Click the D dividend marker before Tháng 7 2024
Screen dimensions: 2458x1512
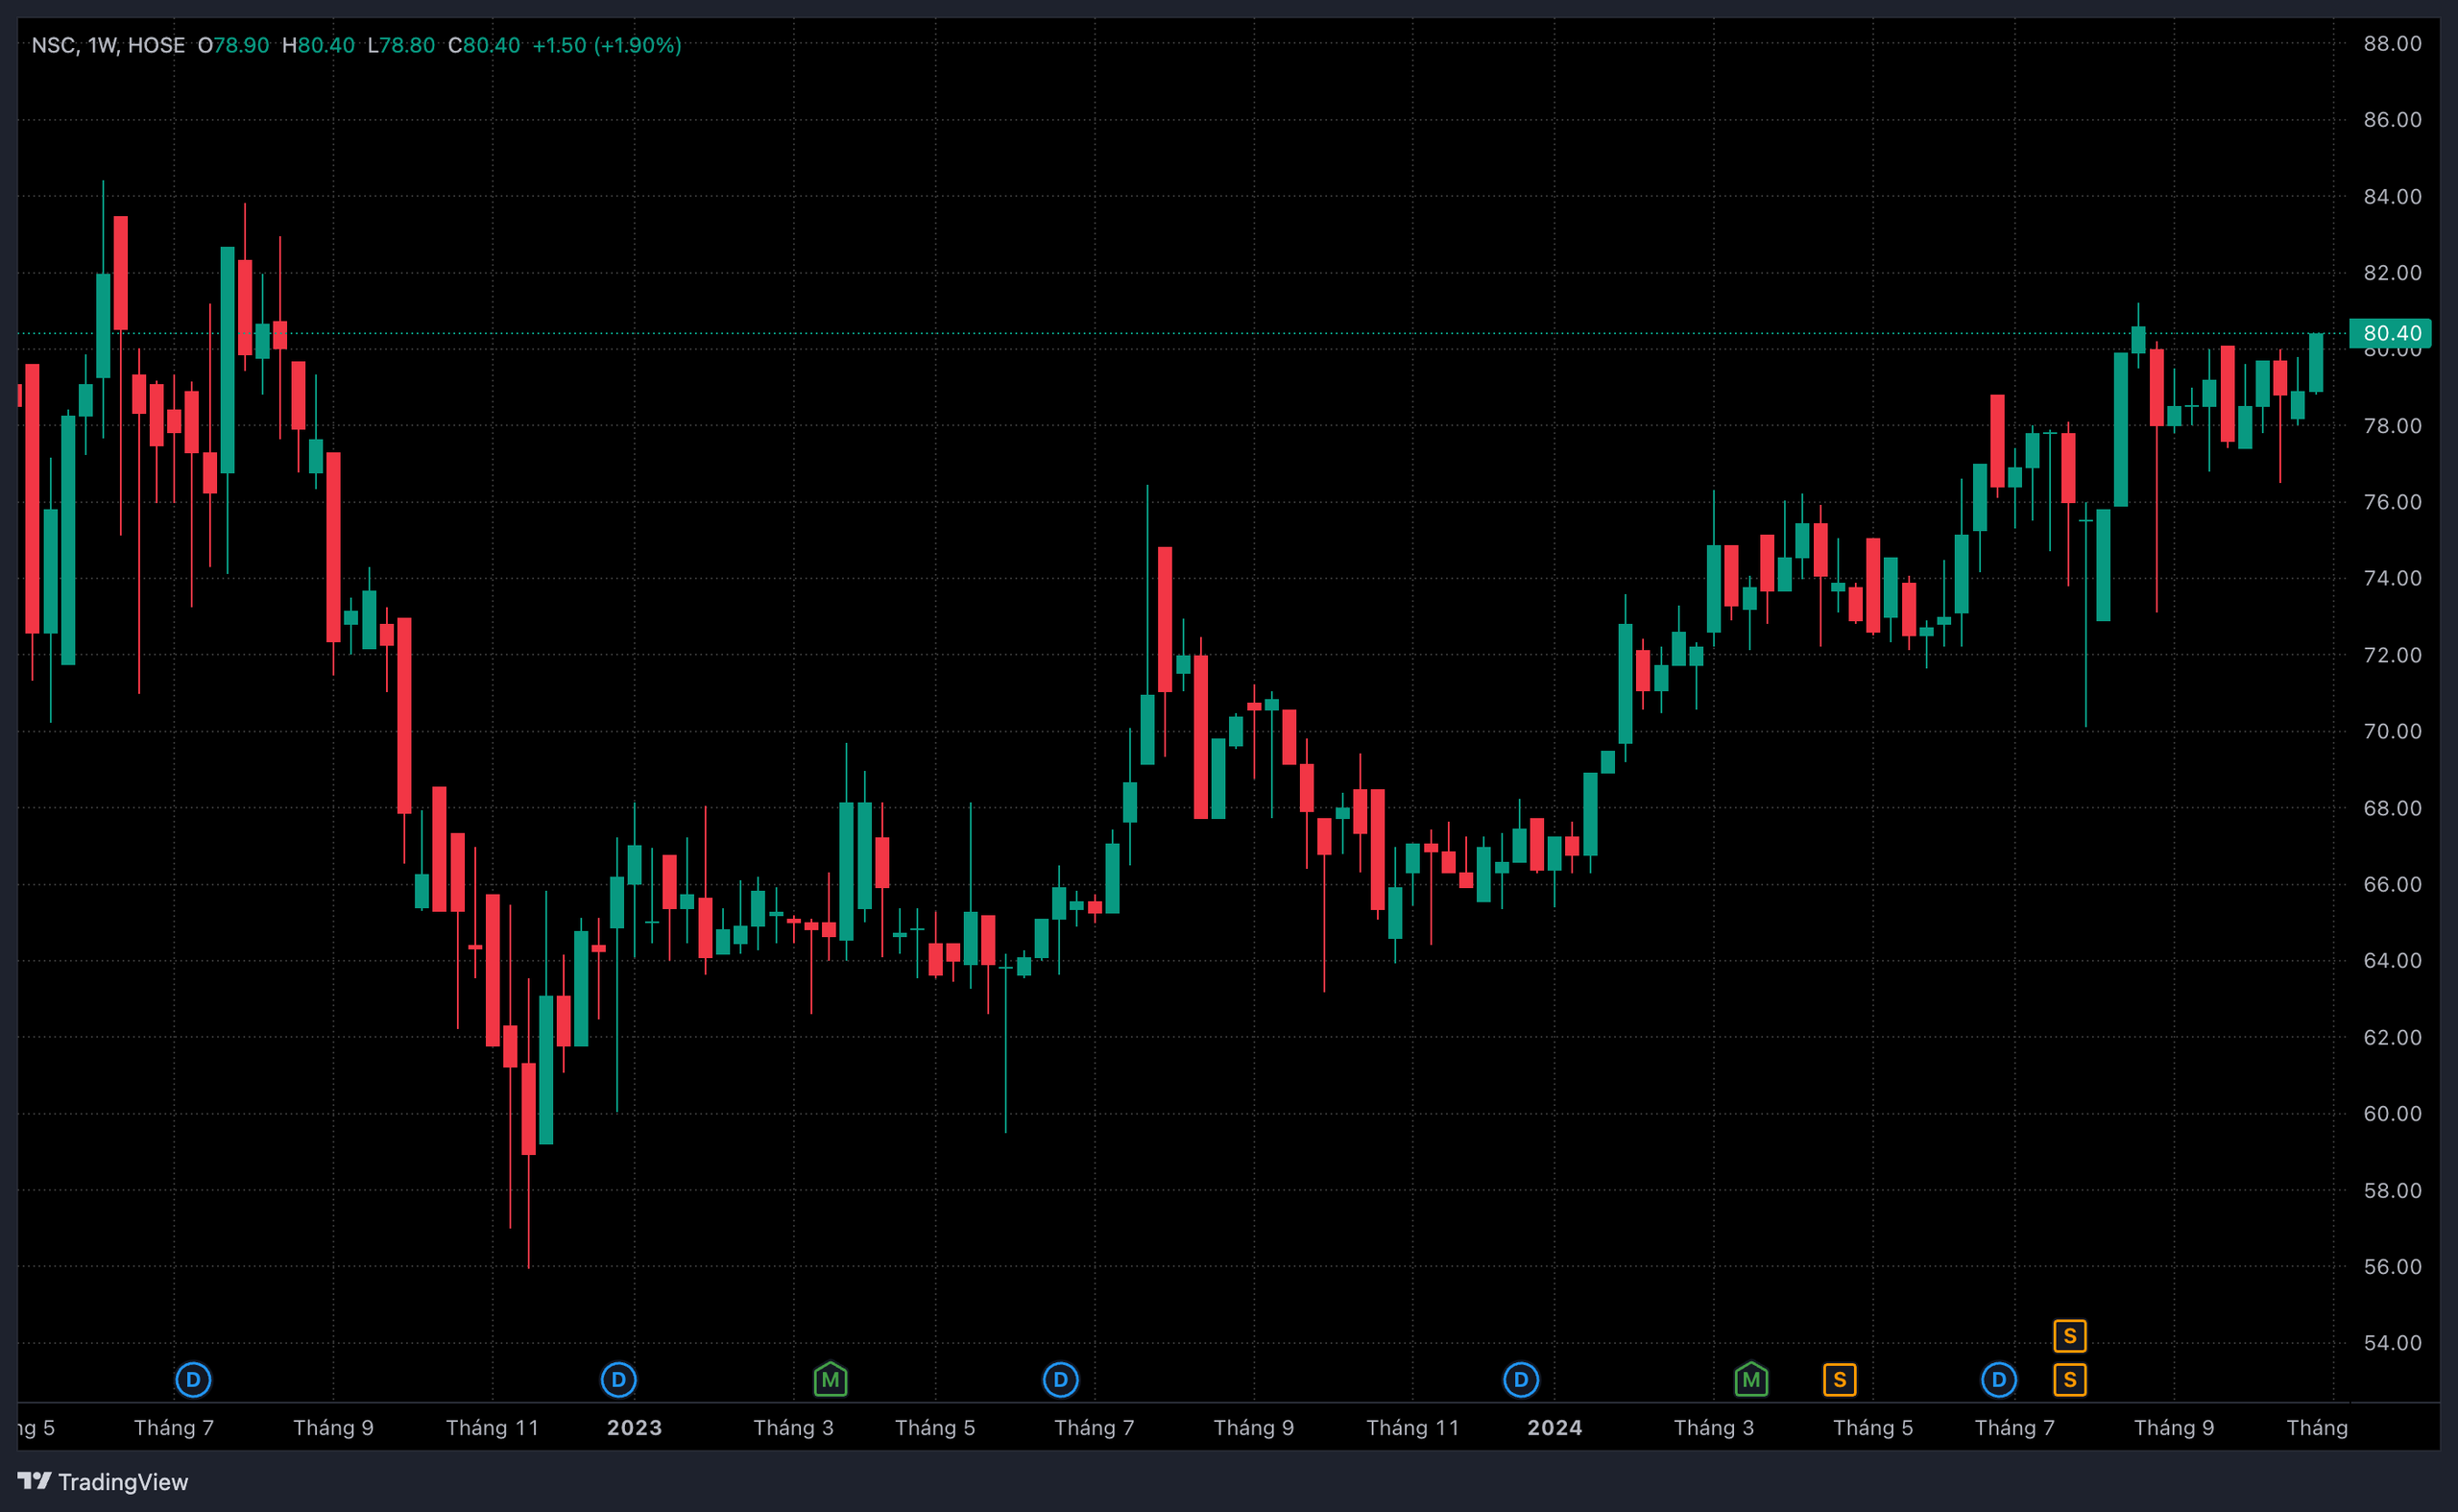(1998, 1380)
